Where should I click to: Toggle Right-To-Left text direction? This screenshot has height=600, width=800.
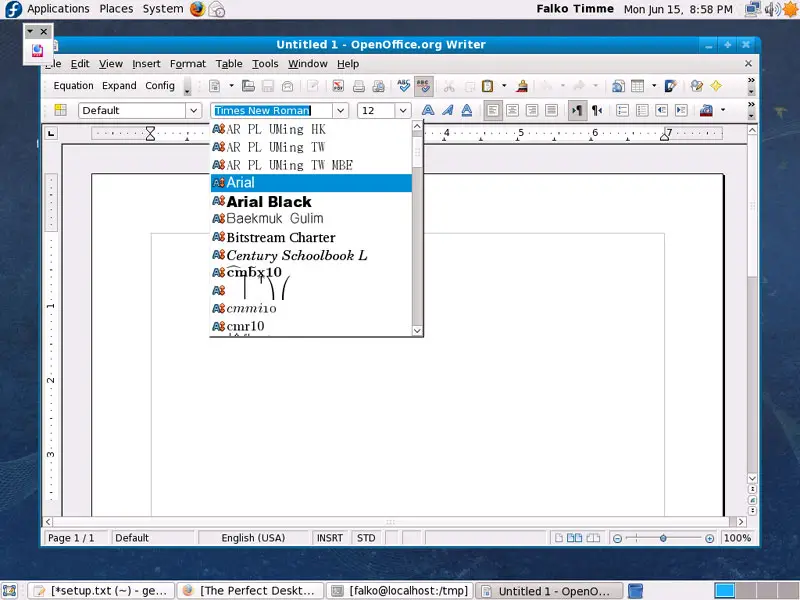pyautogui.click(x=597, y=110)
